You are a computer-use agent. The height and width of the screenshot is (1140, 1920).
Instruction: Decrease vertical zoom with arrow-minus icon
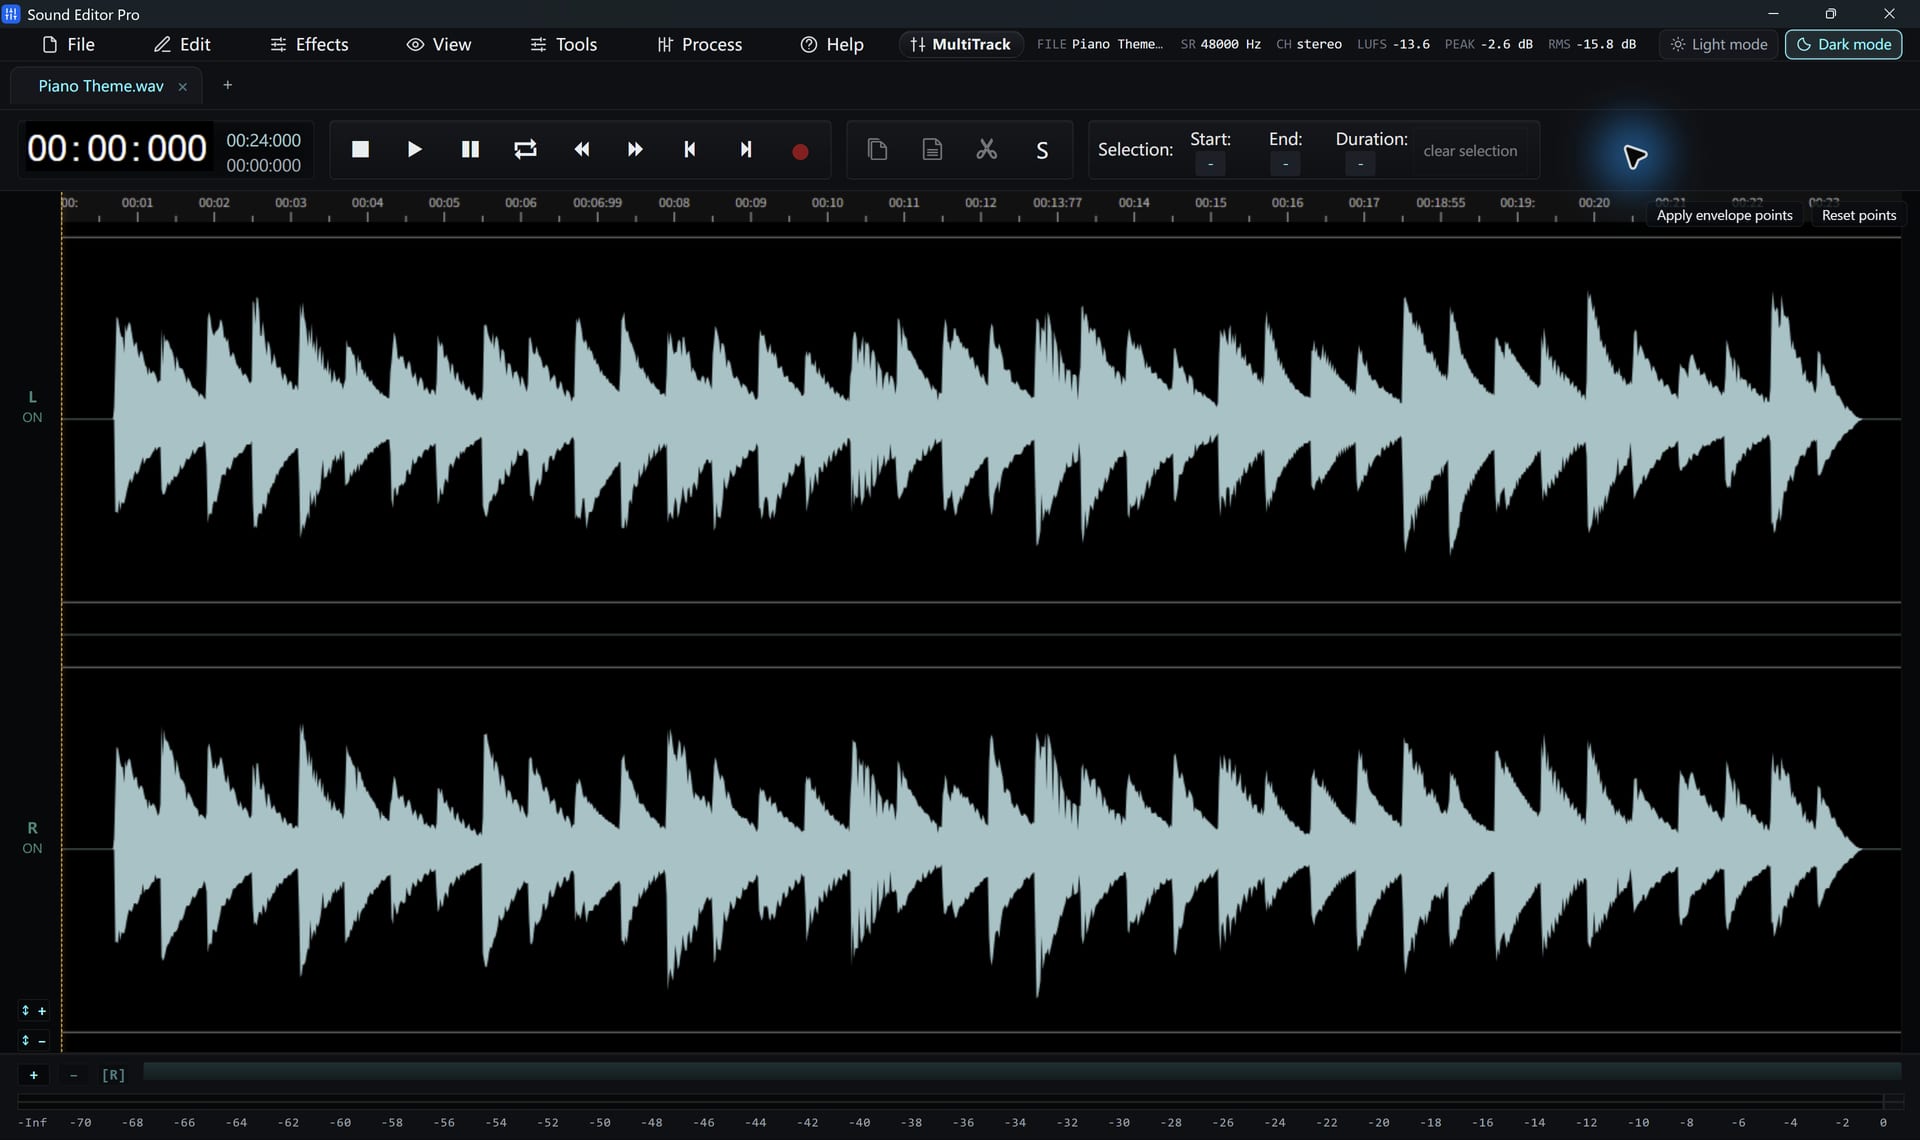(33, 1041)
